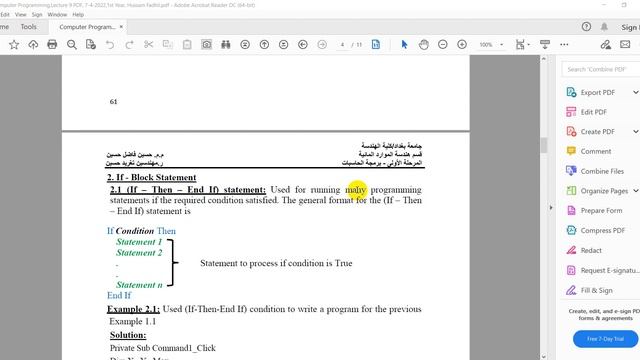Open the Fill & Sign tool
Viewport: 640px width, 360px height.
click(589, 290)
